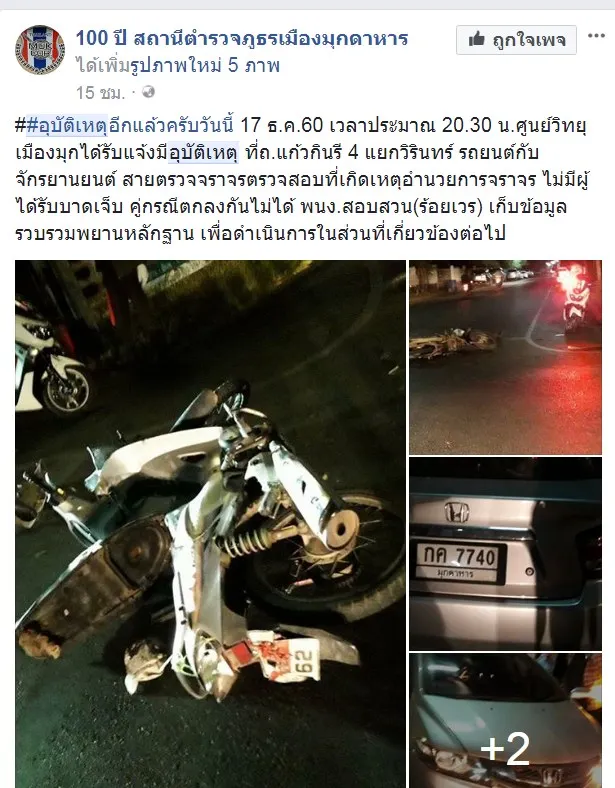Click the license plate 62 on the motorcycle
The image size is (615, 788).
point(305,660)
